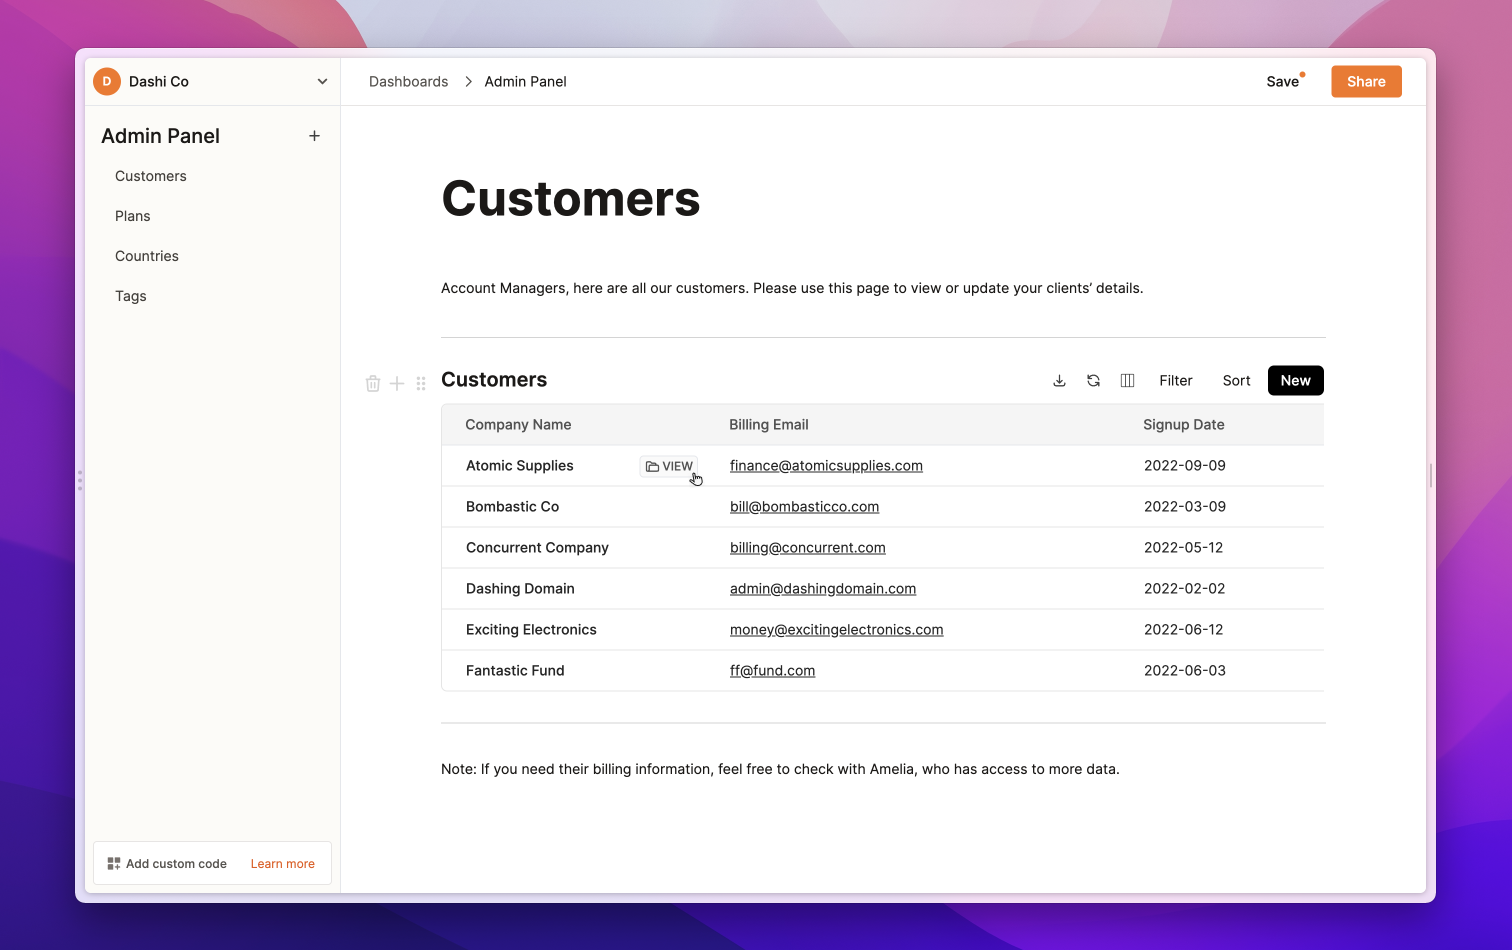Viewport: 1512px width, 950px height.
Task: Go to the Countries page
Action: point(147,256)
